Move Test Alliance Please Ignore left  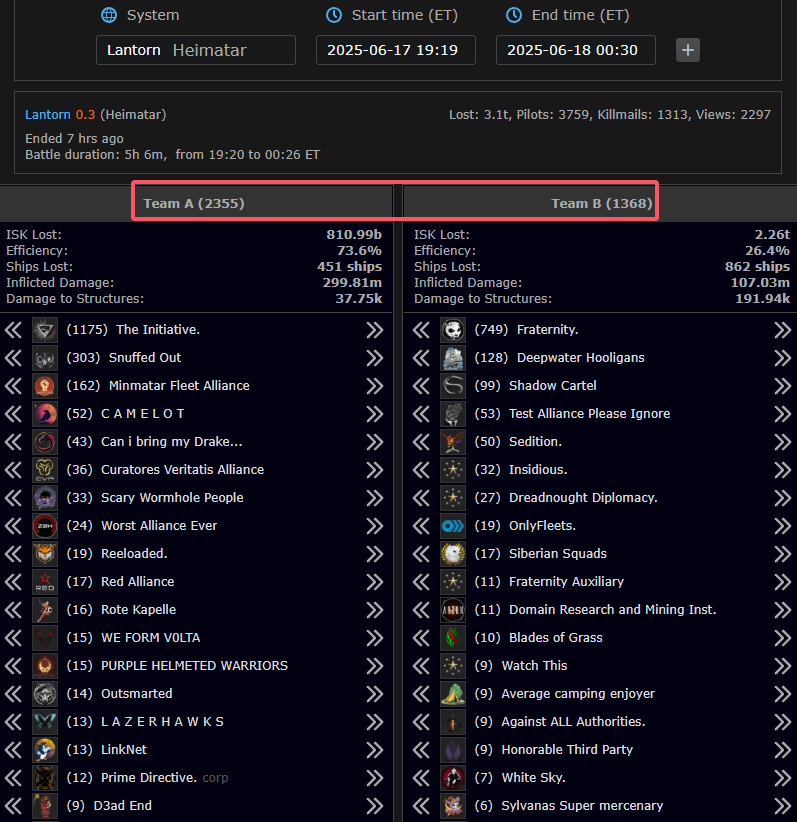[x=422, y=414]
